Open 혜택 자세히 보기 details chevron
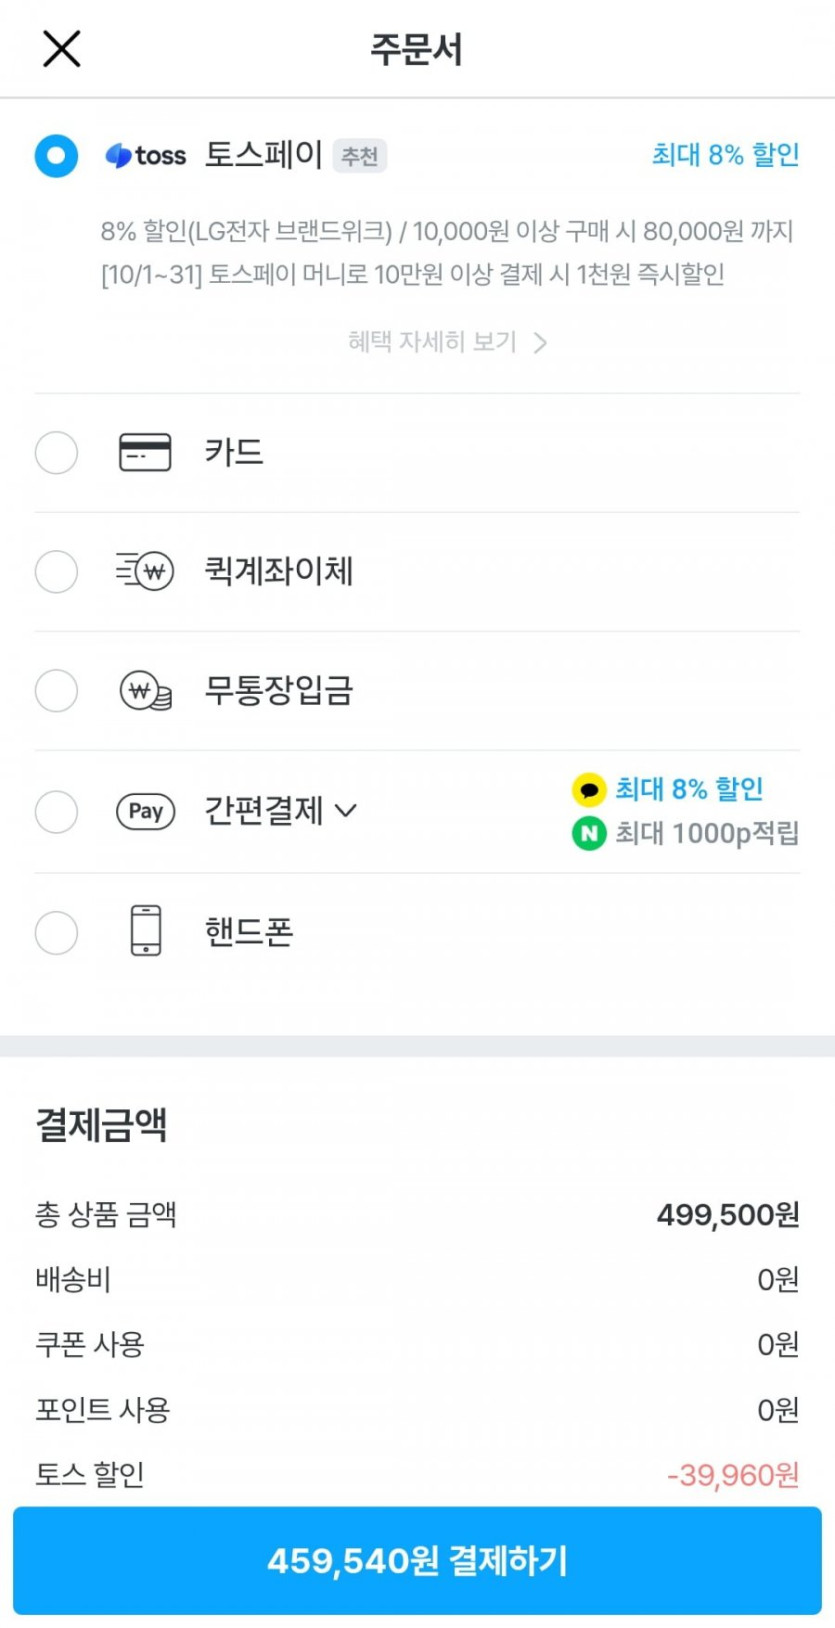The width and height of the screenshot is (835, 1628). coord(540,343)
